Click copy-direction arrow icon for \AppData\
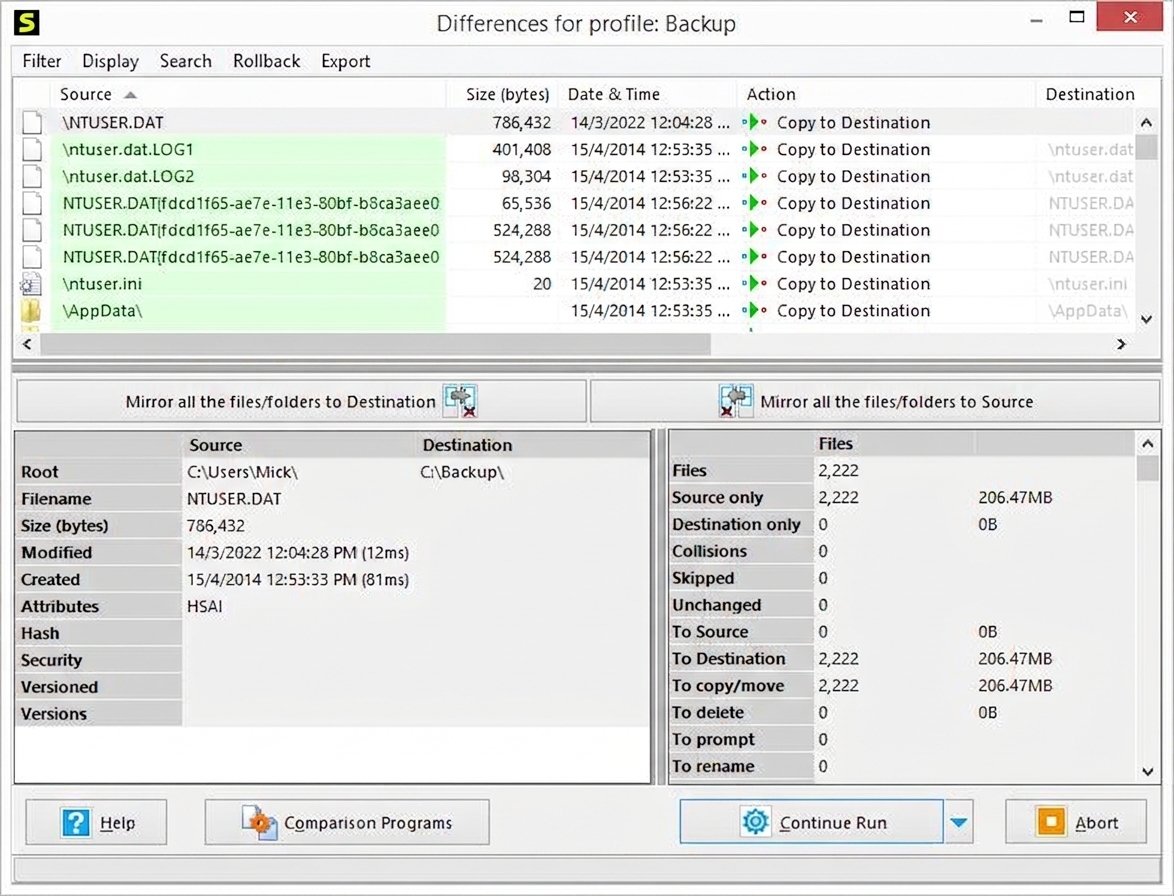Image resolution: width=1174 pixels, height=896 pixels. [x=755, y=311]
